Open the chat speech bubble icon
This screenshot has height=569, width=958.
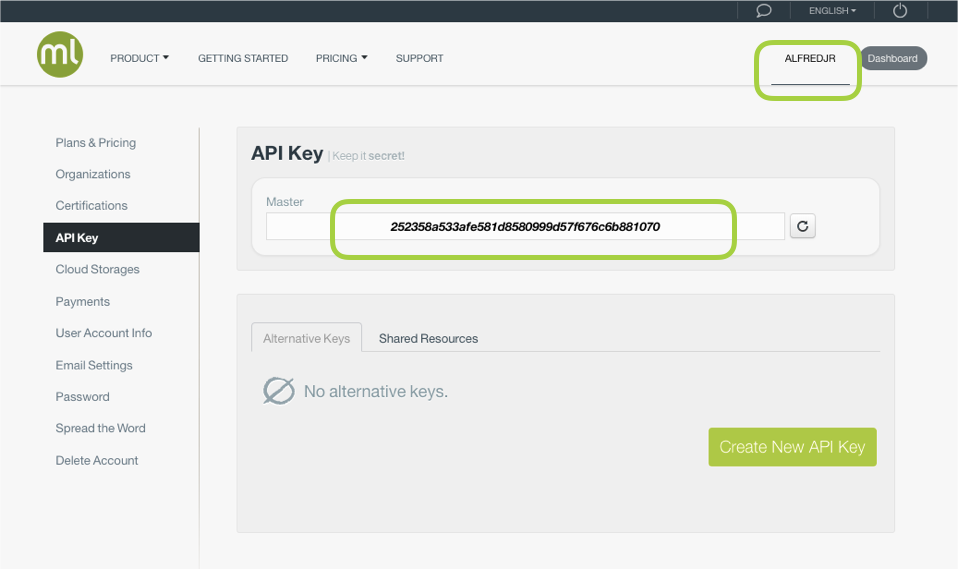[x=764, y=10]
